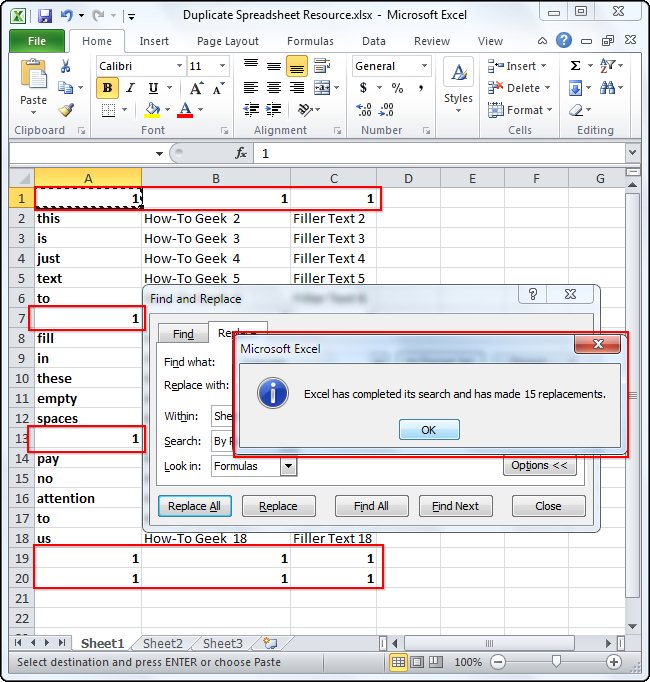Image resolution: width=650 pixels, height=682 pixels.
Task: Click the Replace All button
Action: pyautogui.click(x=194, y=506)
